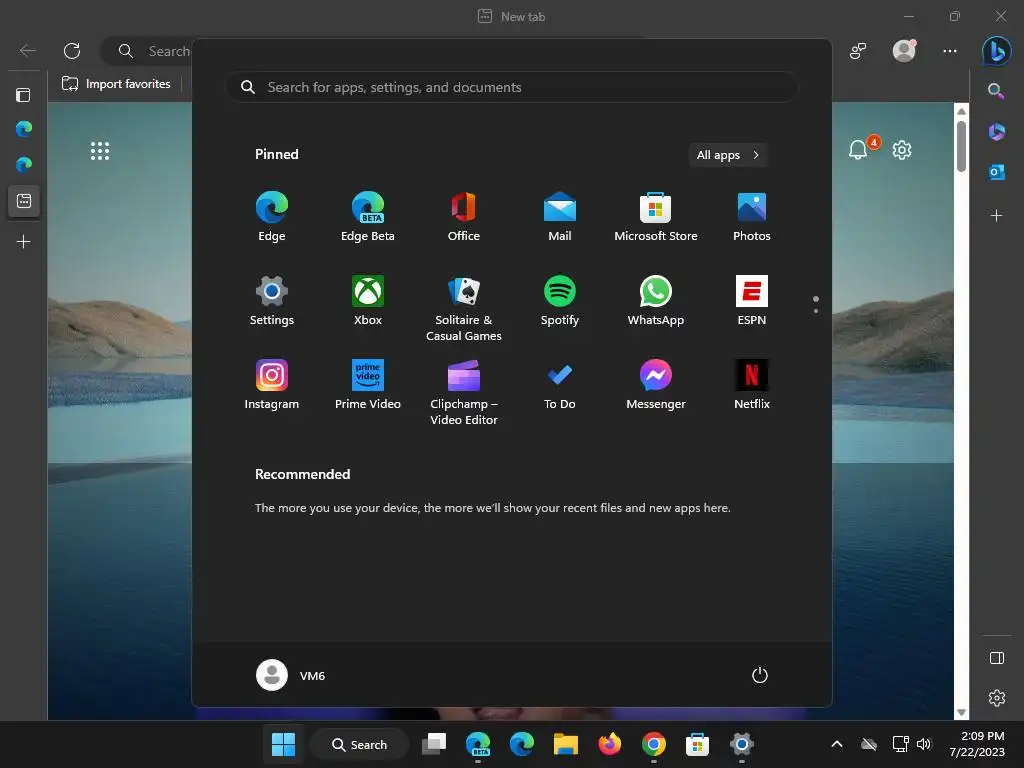Open Task View from the taskbar

pyautogui.click(x=434, y=744)
